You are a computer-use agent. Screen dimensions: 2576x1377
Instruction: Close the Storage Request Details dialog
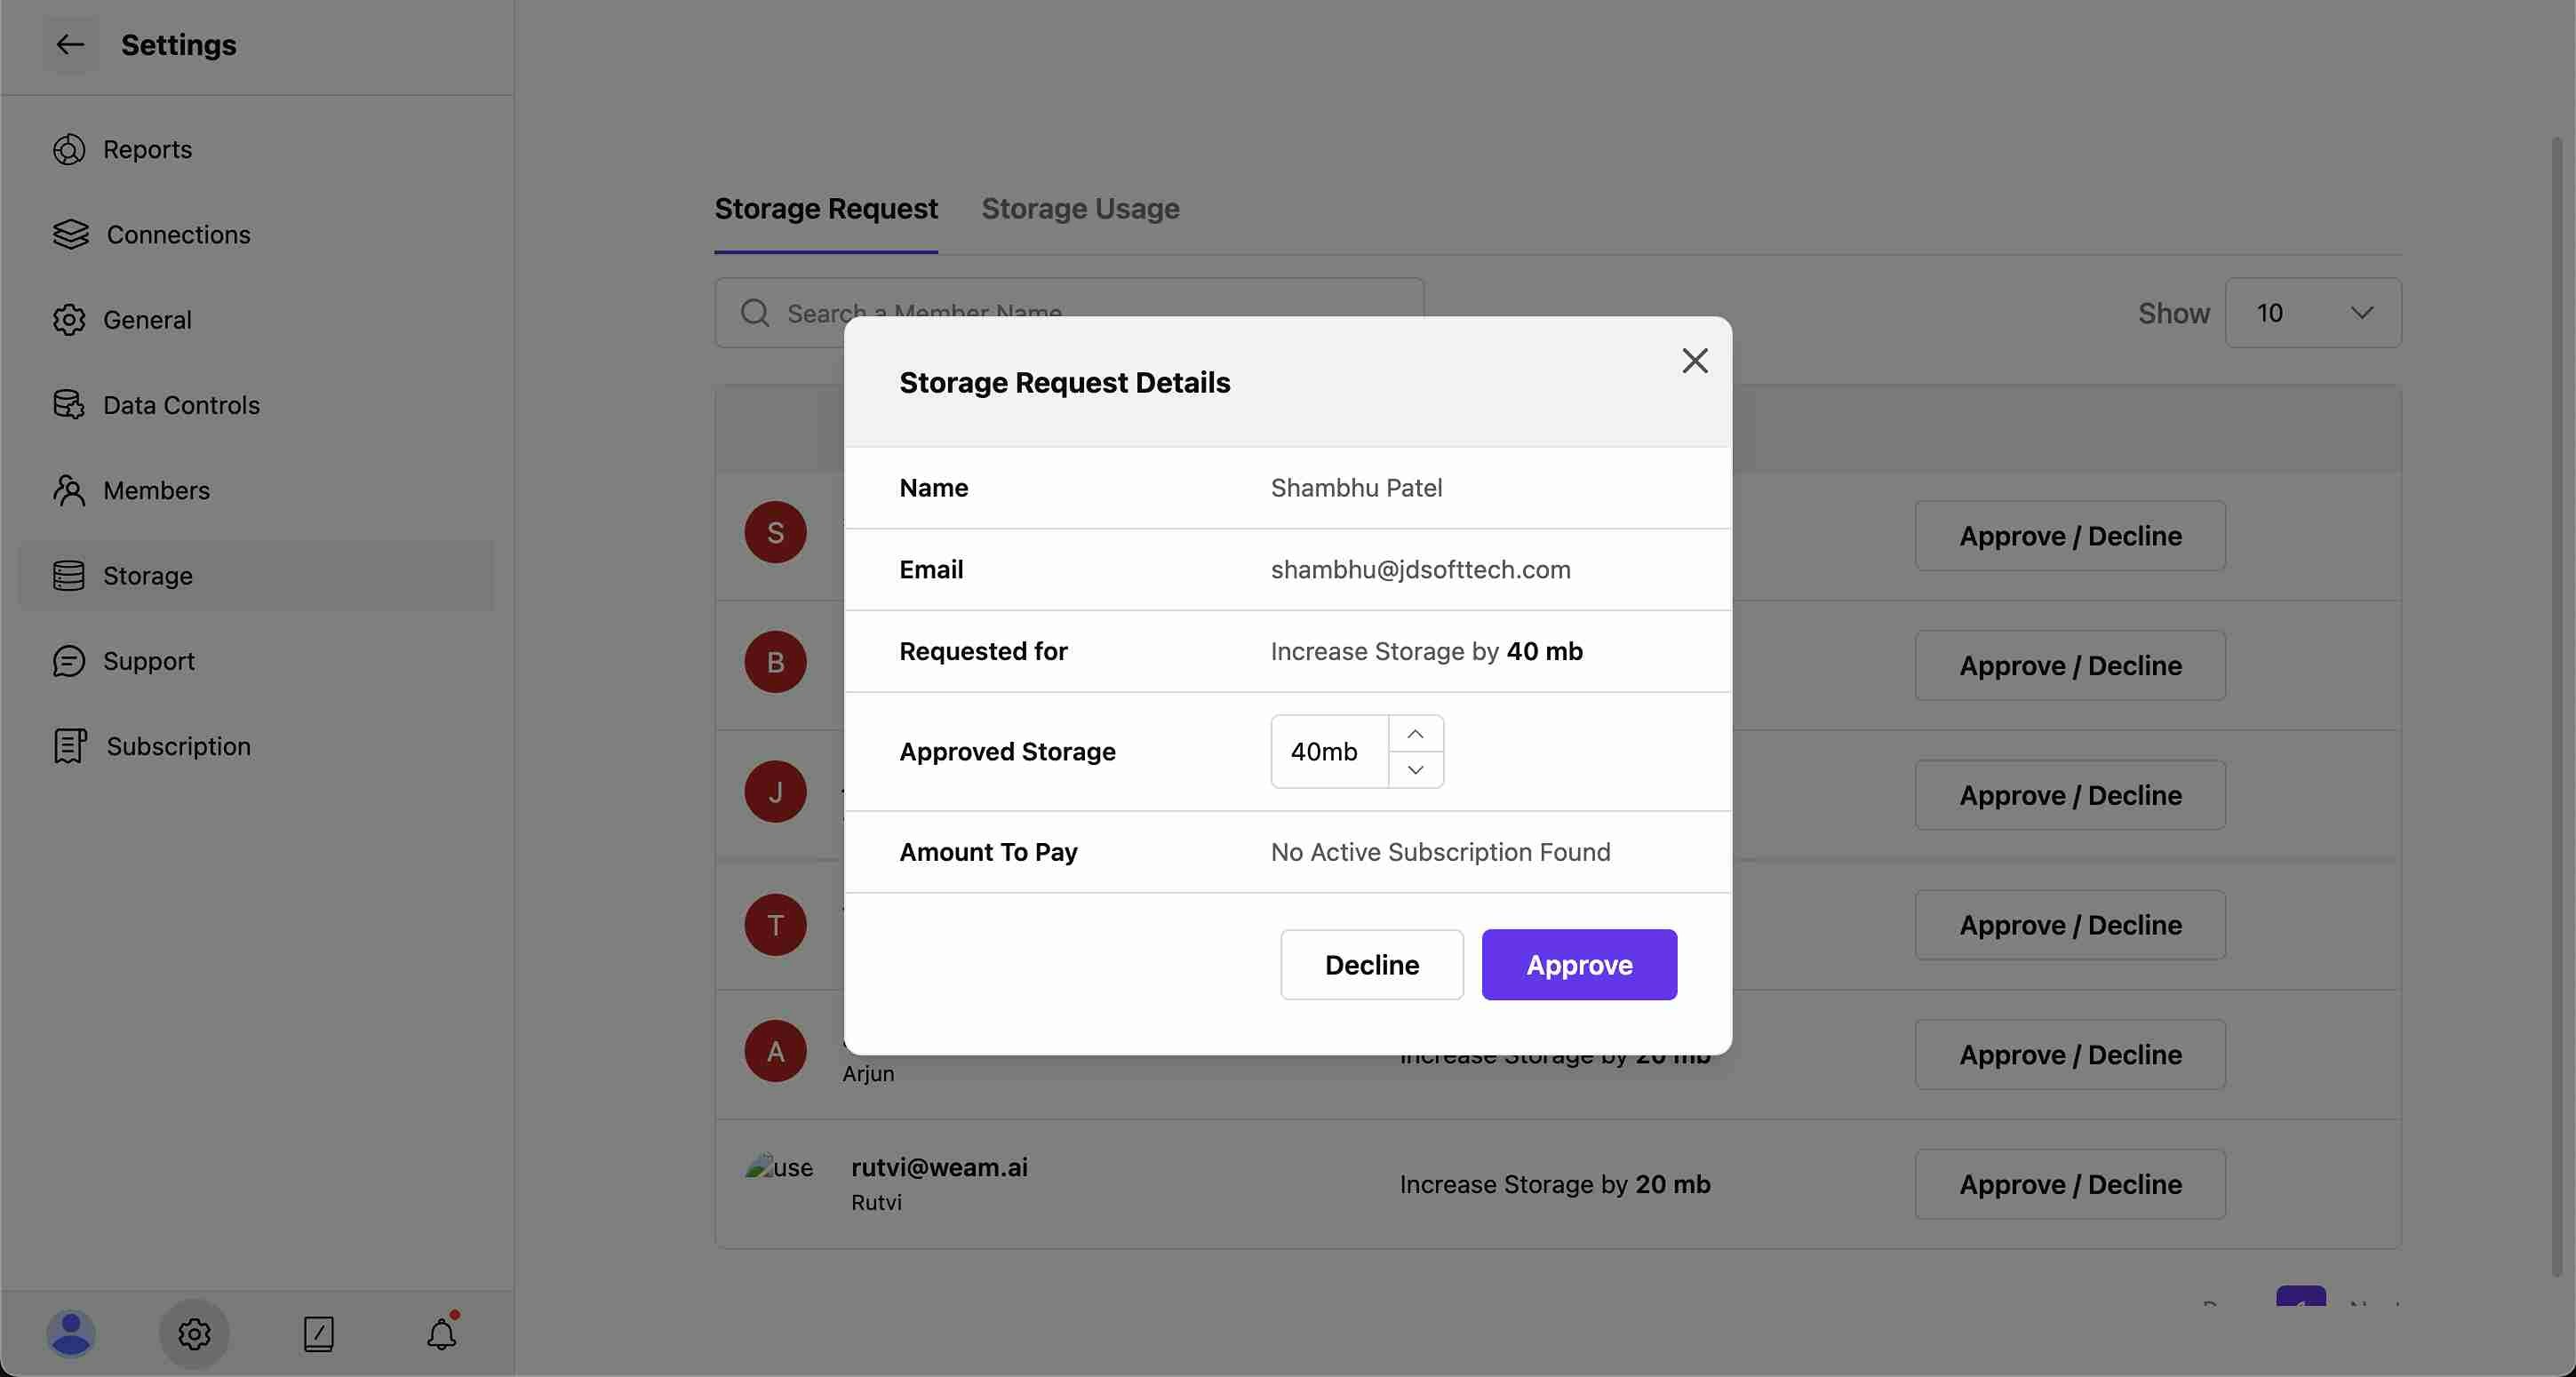[1694, 361]
